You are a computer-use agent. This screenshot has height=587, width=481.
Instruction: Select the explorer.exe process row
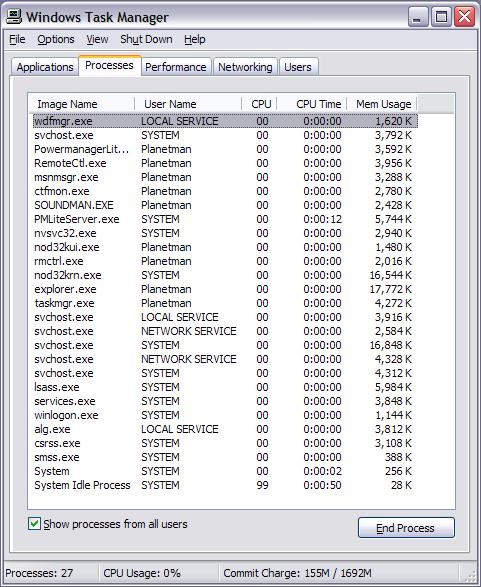click(225, 289)
